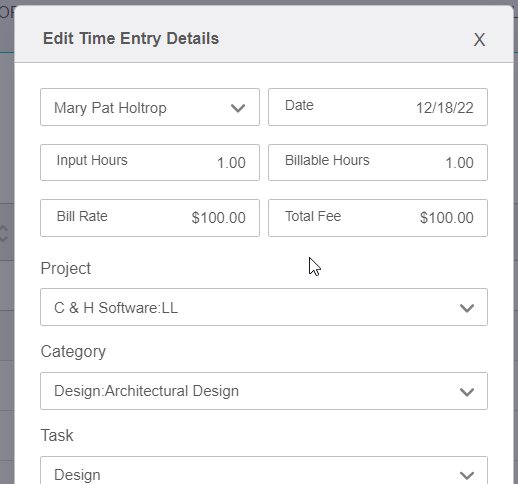Click the chevron arrow in Project dropdown
Viewport: 518px width, 484px height.
tap(467, 308)
